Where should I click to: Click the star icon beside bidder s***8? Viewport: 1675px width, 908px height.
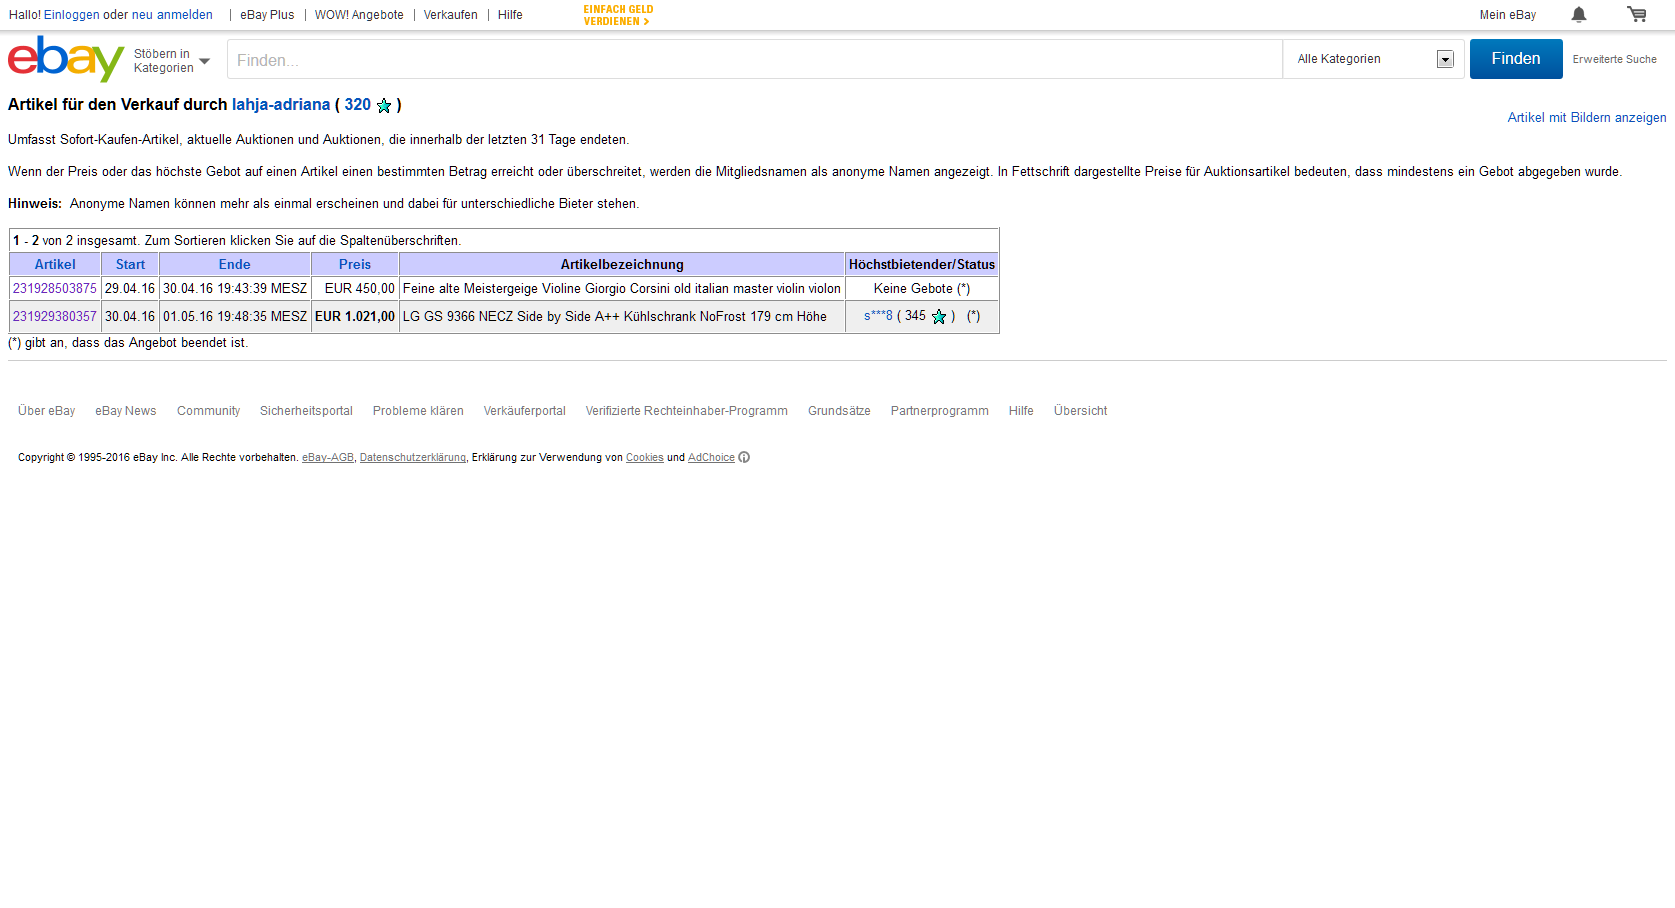(x=939, y=317)
